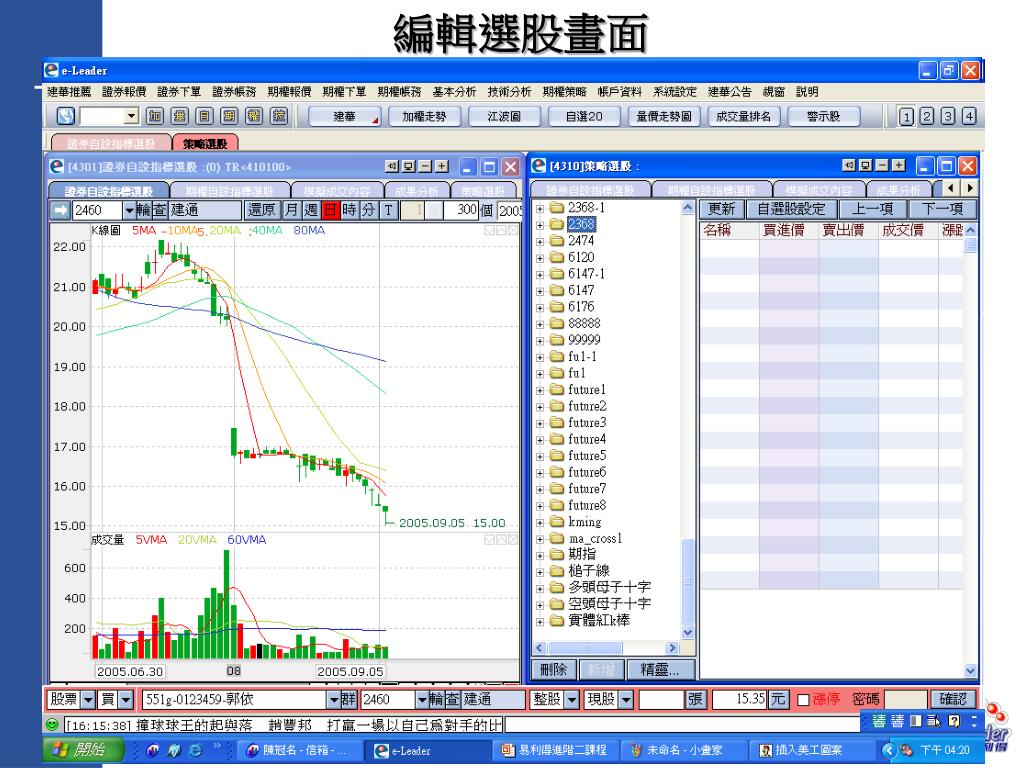Open 系統設定 menu

tap(675, 92)
